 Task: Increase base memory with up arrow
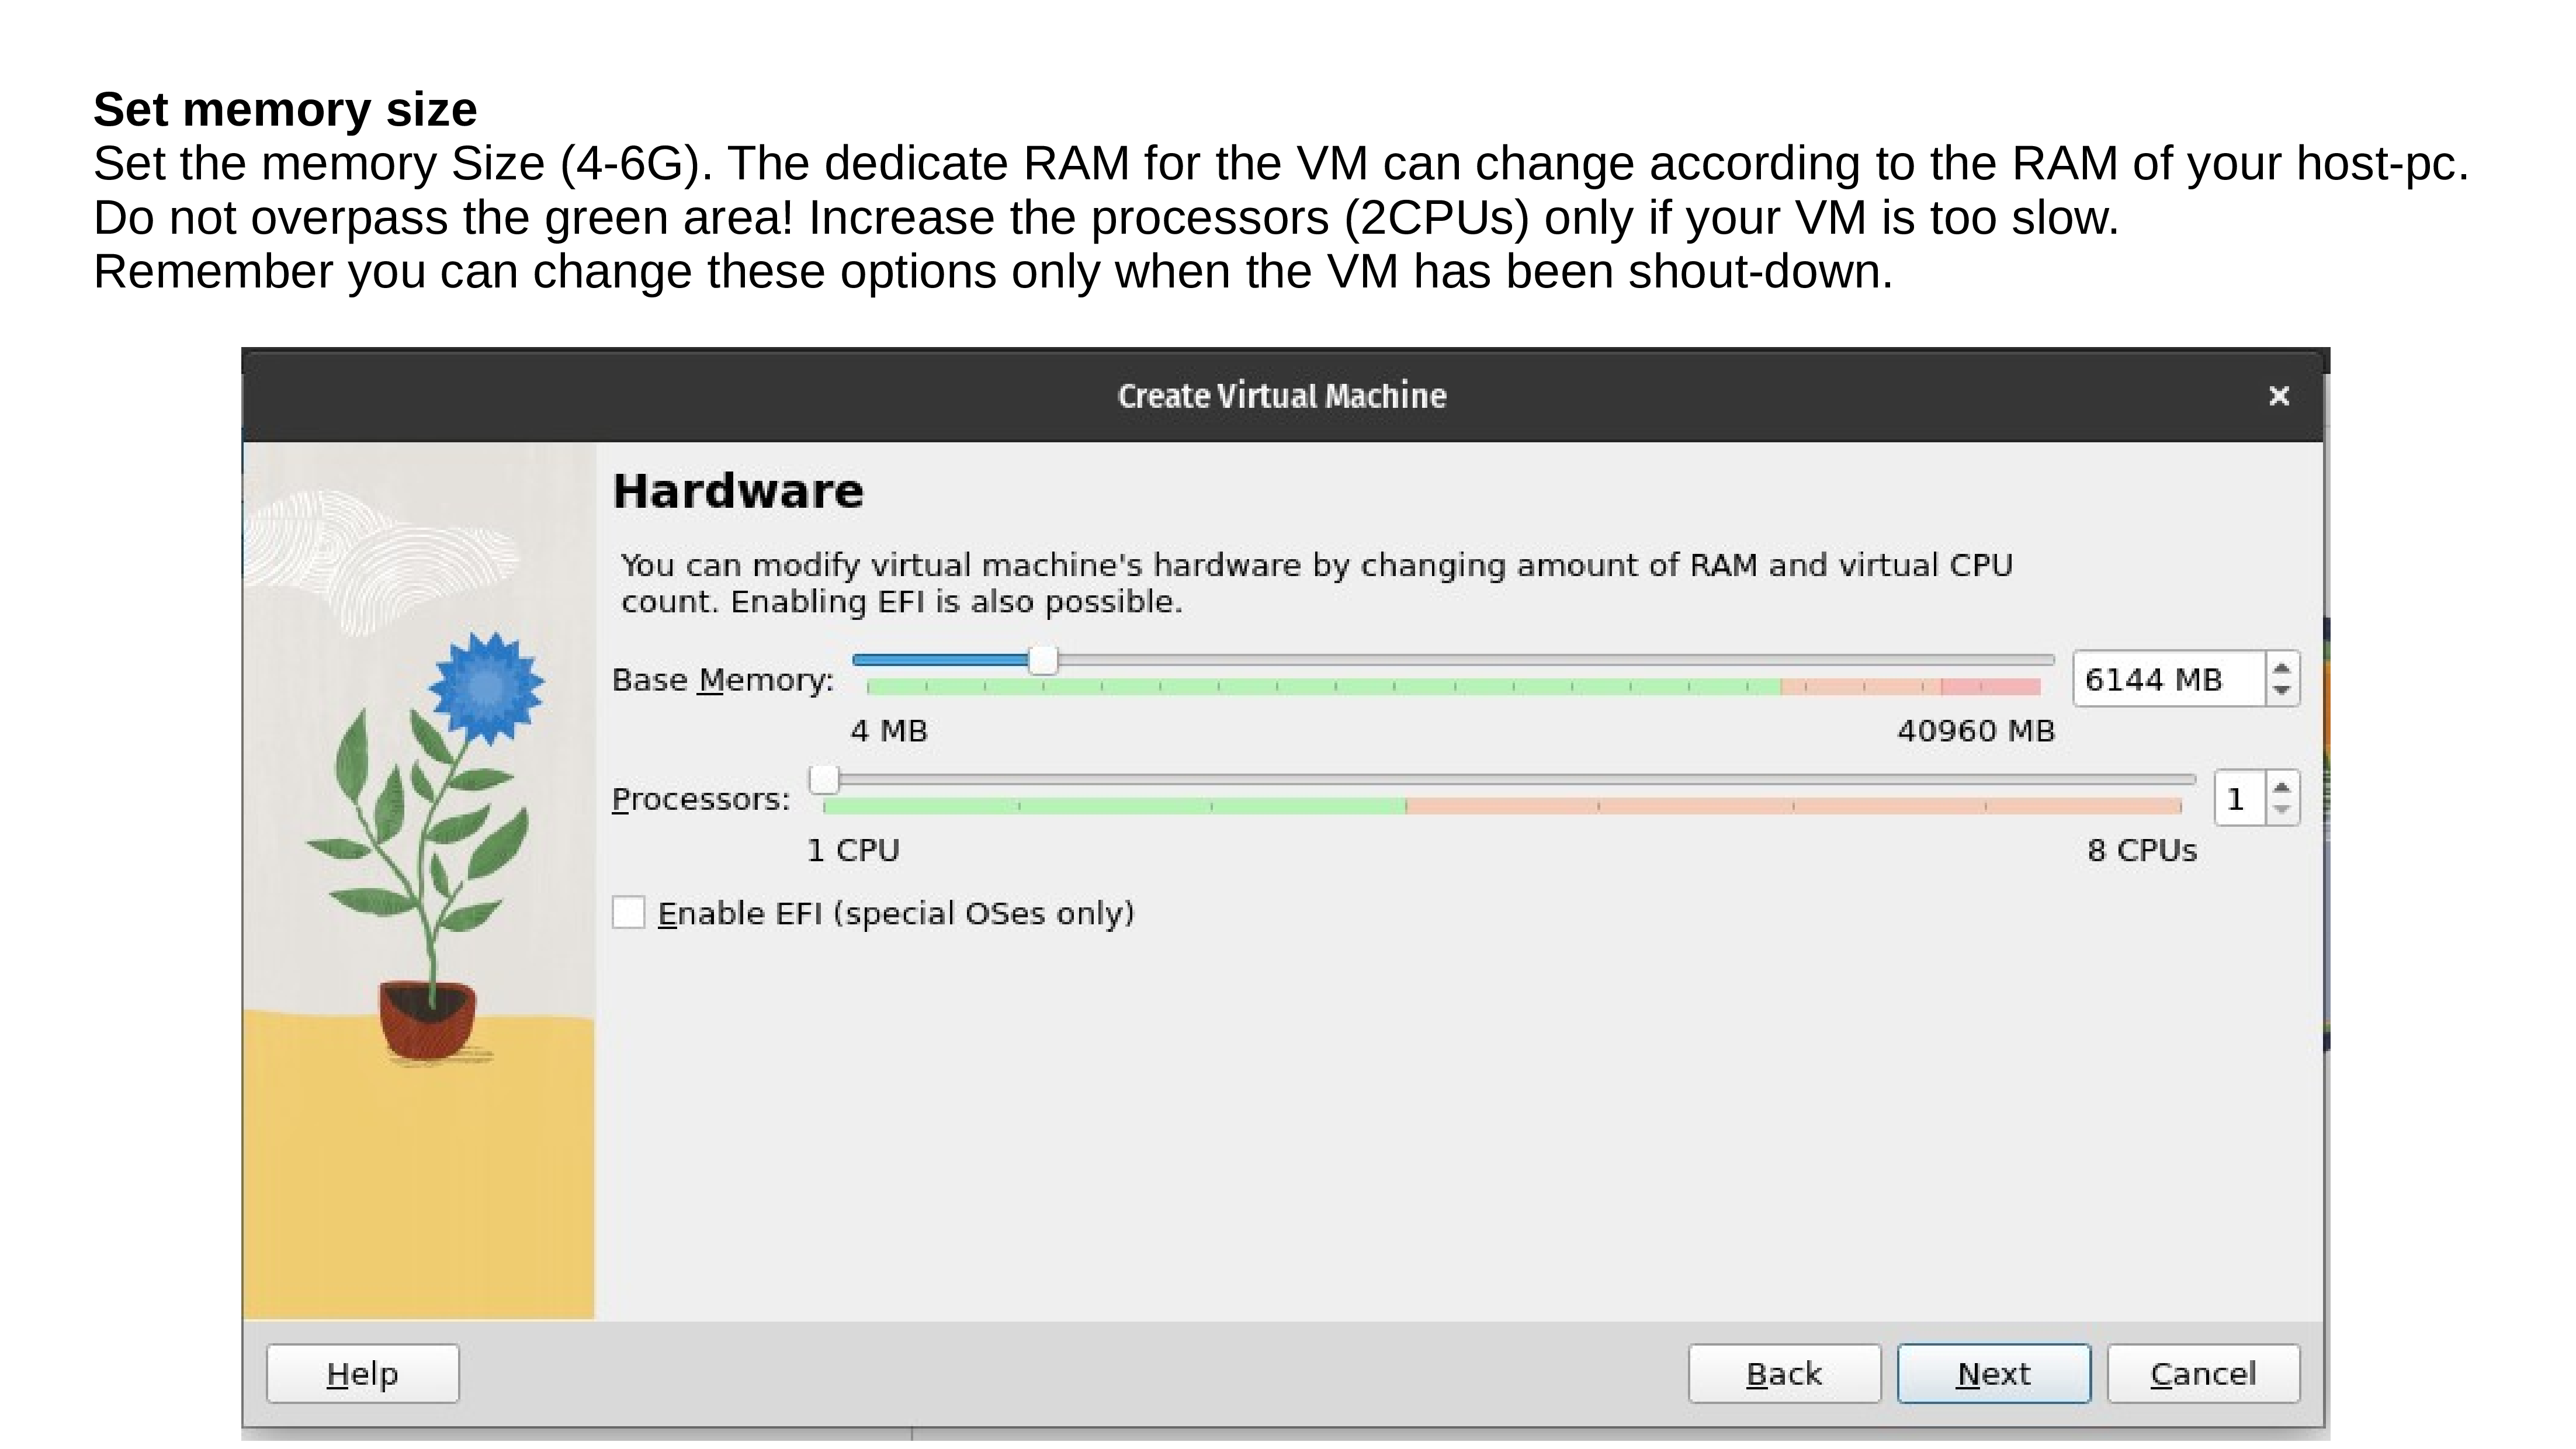point(2282,668)
